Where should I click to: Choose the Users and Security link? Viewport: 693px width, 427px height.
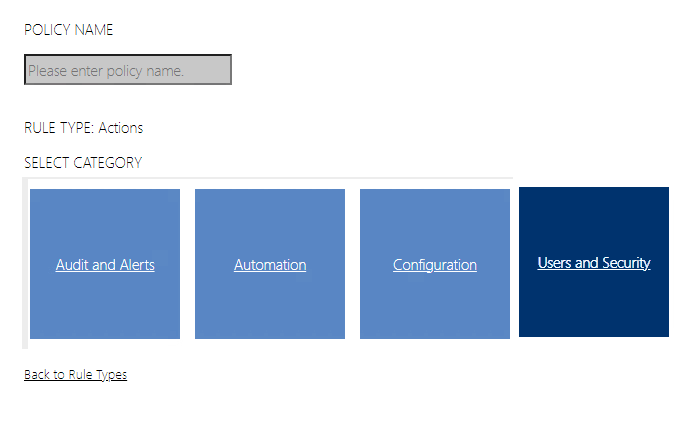(x=594, y=263)
